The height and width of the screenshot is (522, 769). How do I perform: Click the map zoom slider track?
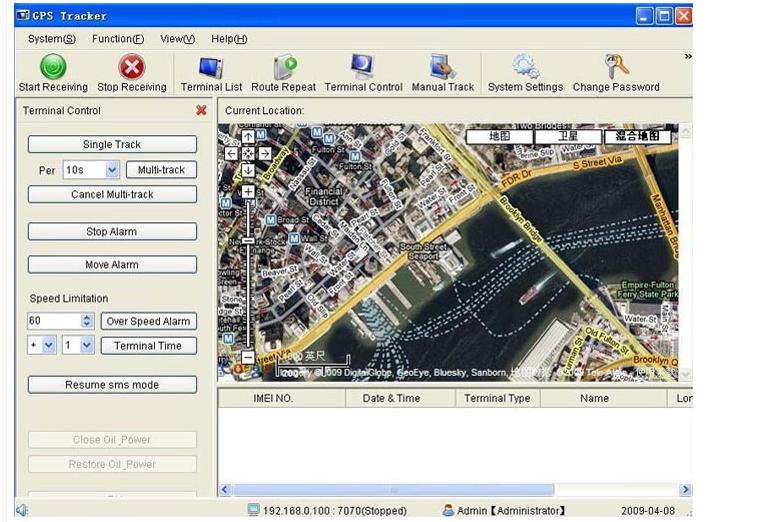248,290
